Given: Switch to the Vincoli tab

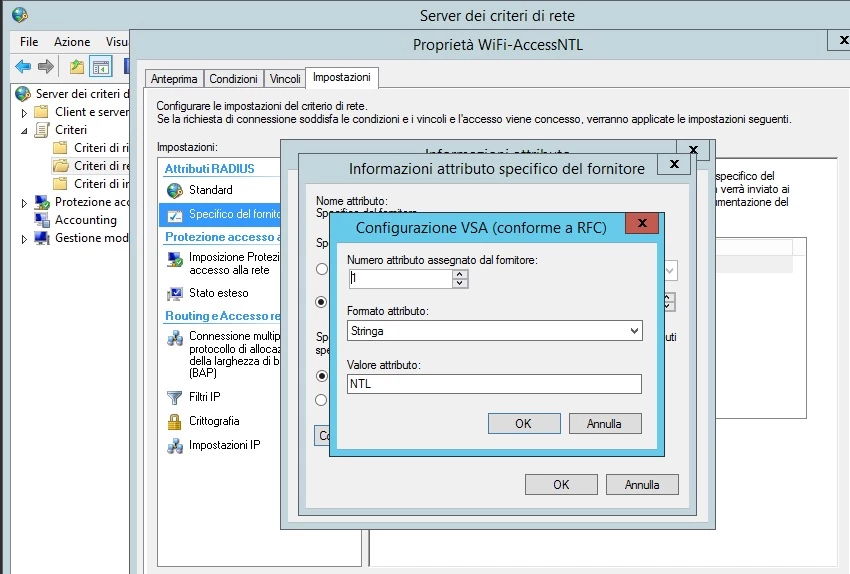Looking at the screenshot, I should tap(285, 79).
